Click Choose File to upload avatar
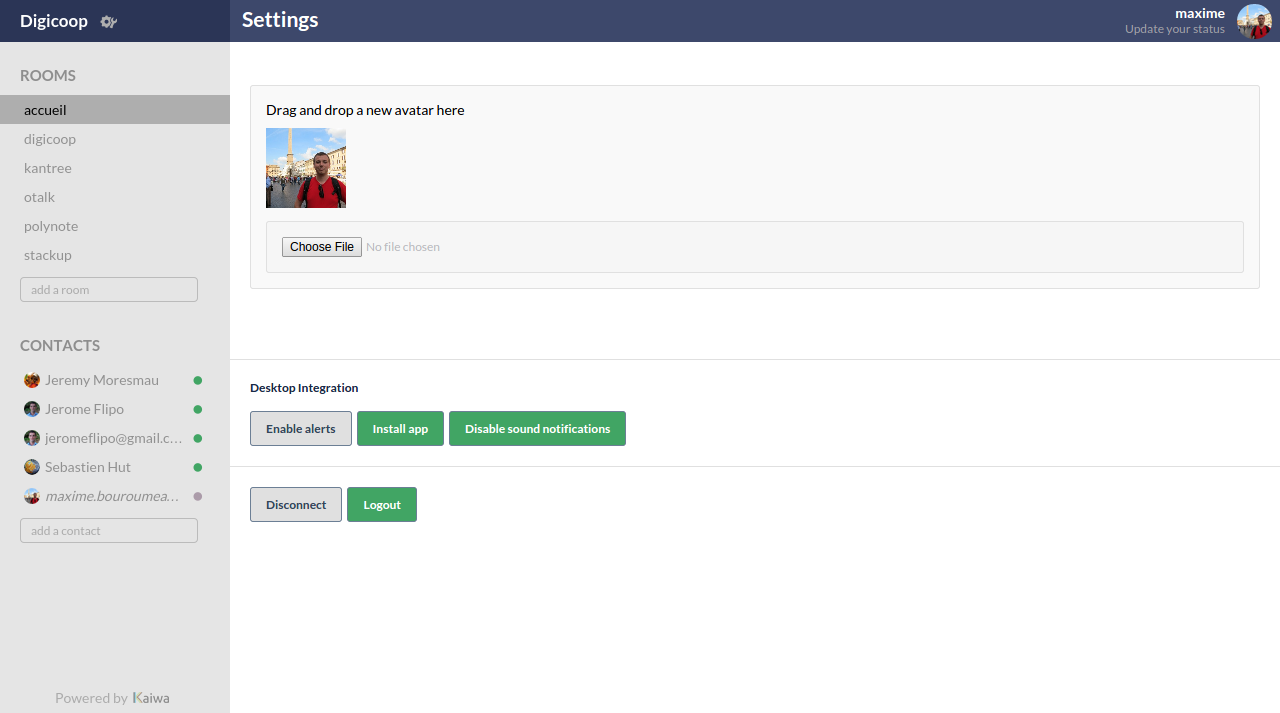The height and width of the screenshot is (713, 1280). 322,247
